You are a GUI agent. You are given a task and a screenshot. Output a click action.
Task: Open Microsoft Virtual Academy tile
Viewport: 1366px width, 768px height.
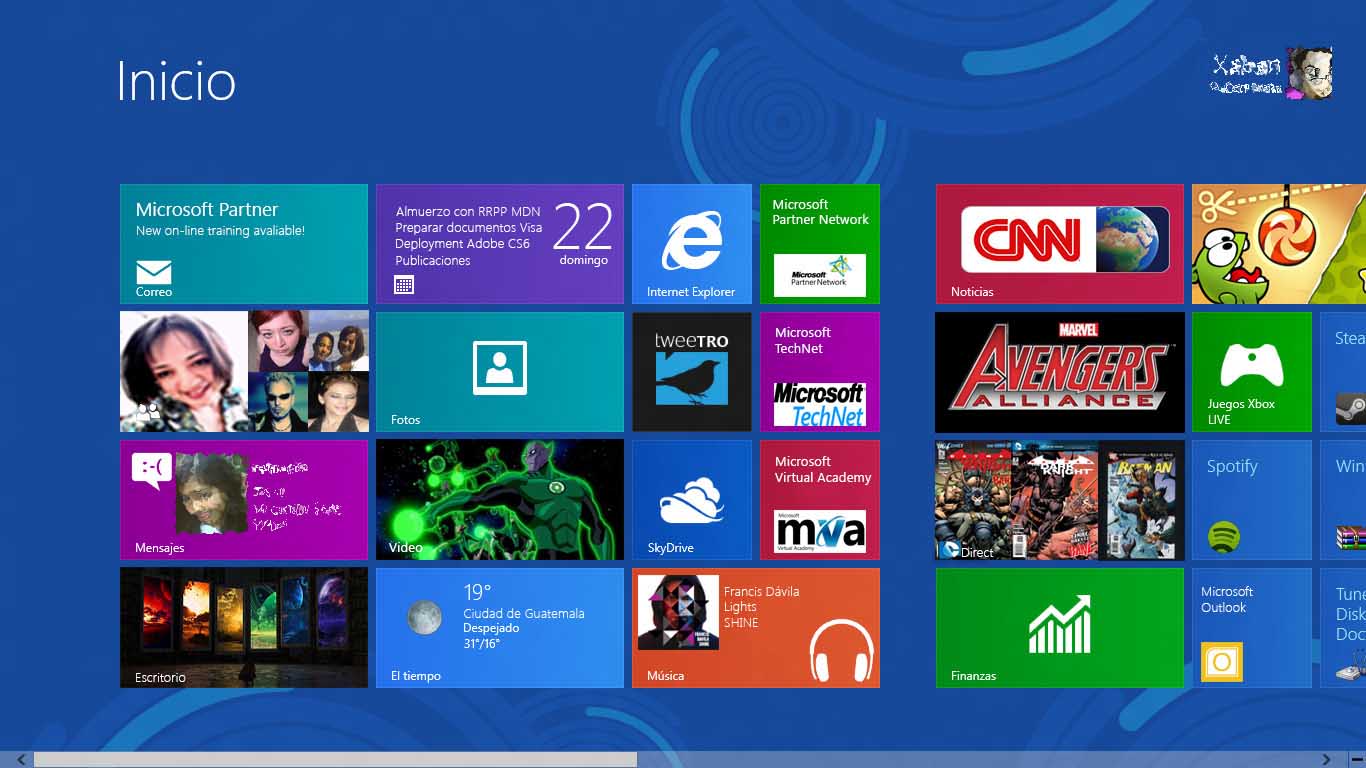point(820,500)
